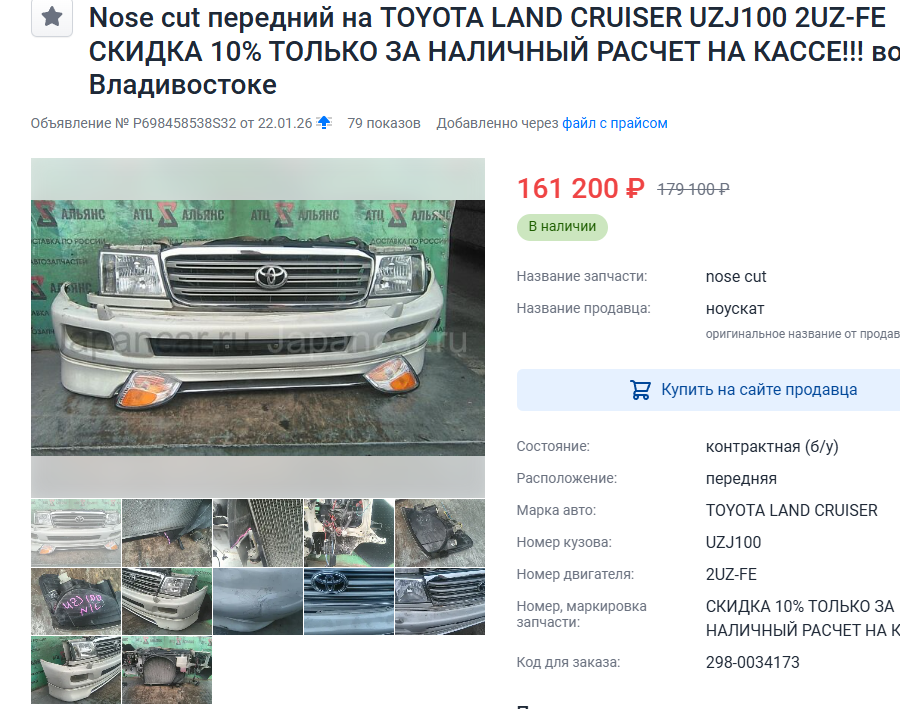Select headlight back side thumbnail
The height and width of the screenshot is (709, 900).
pyautogui.click(x=440, y=533)
